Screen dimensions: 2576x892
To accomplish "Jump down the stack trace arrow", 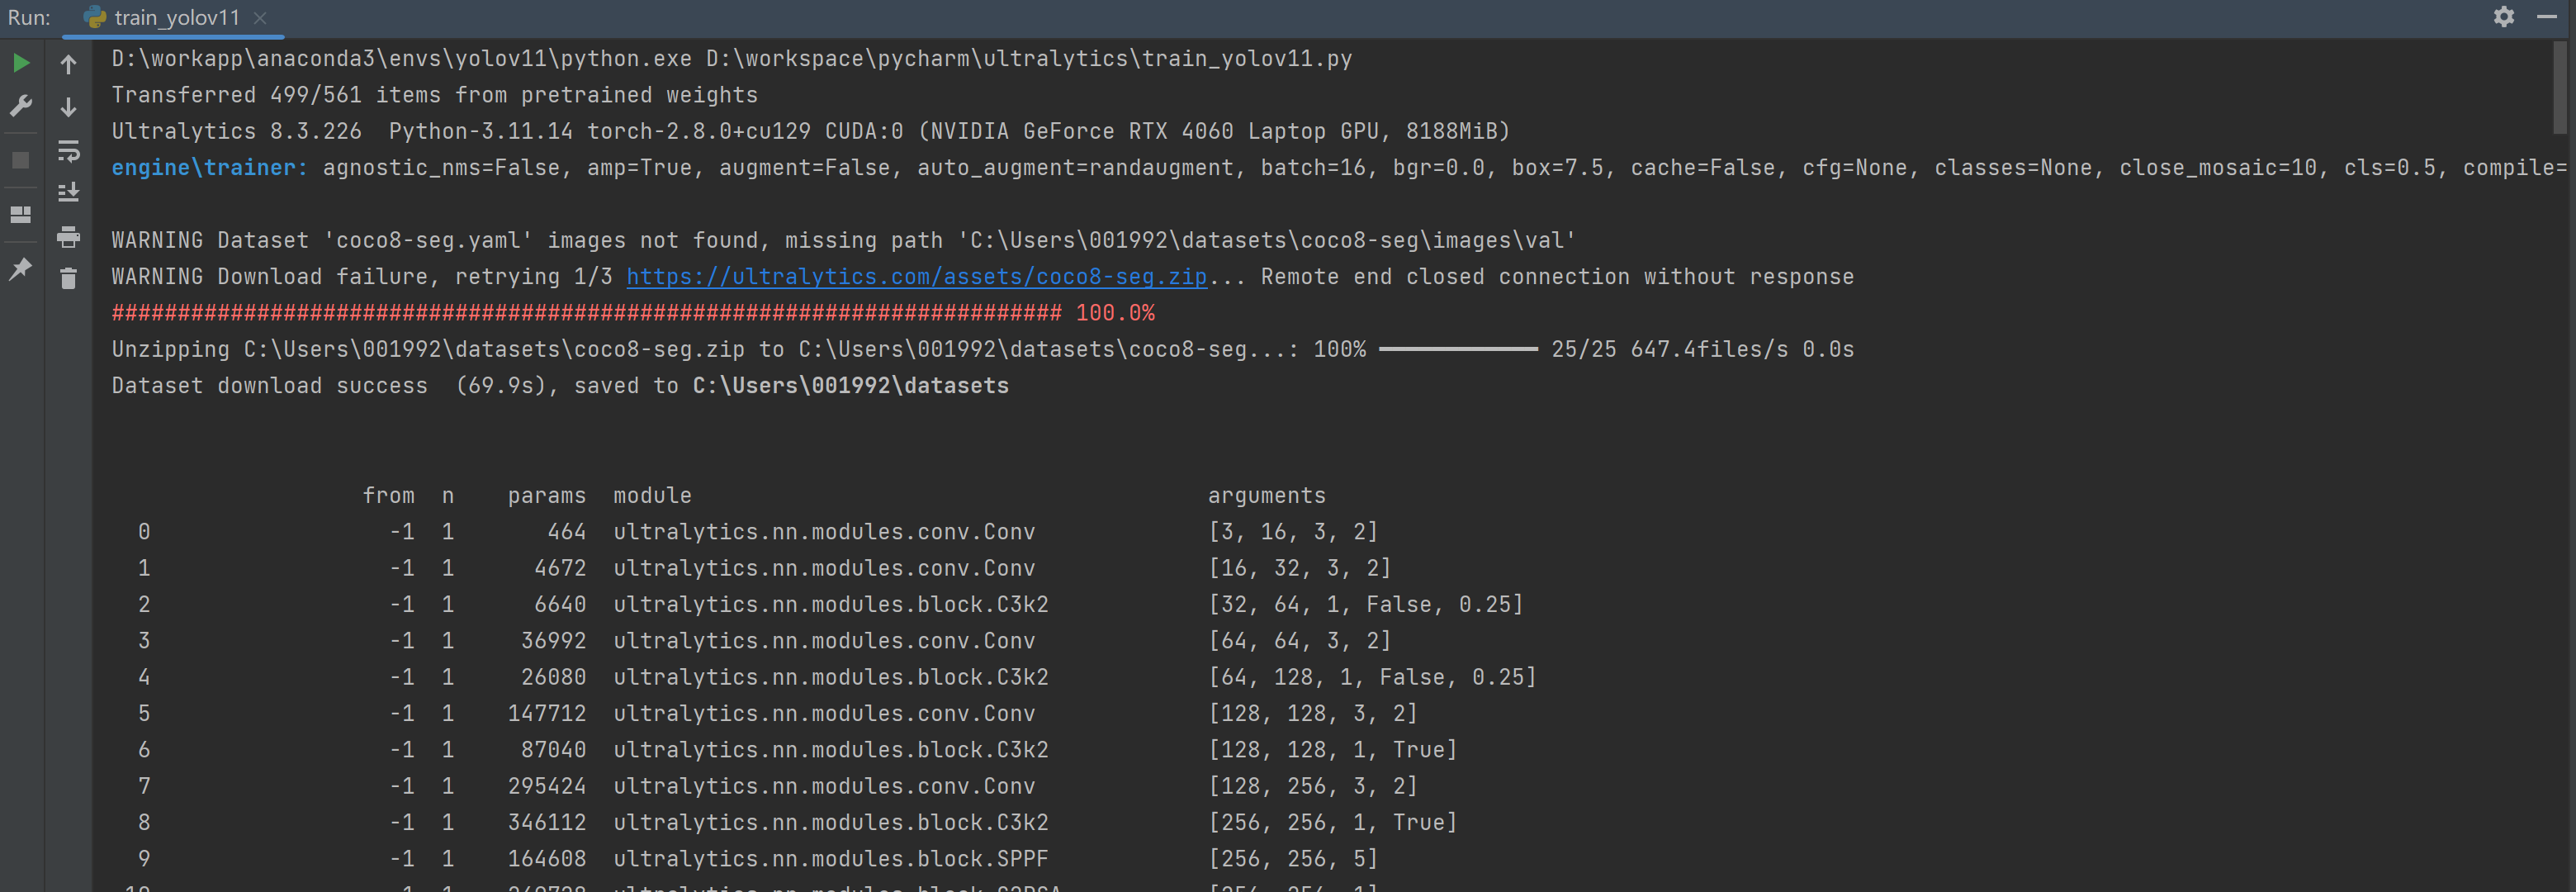I will click(x=68, y=107).
